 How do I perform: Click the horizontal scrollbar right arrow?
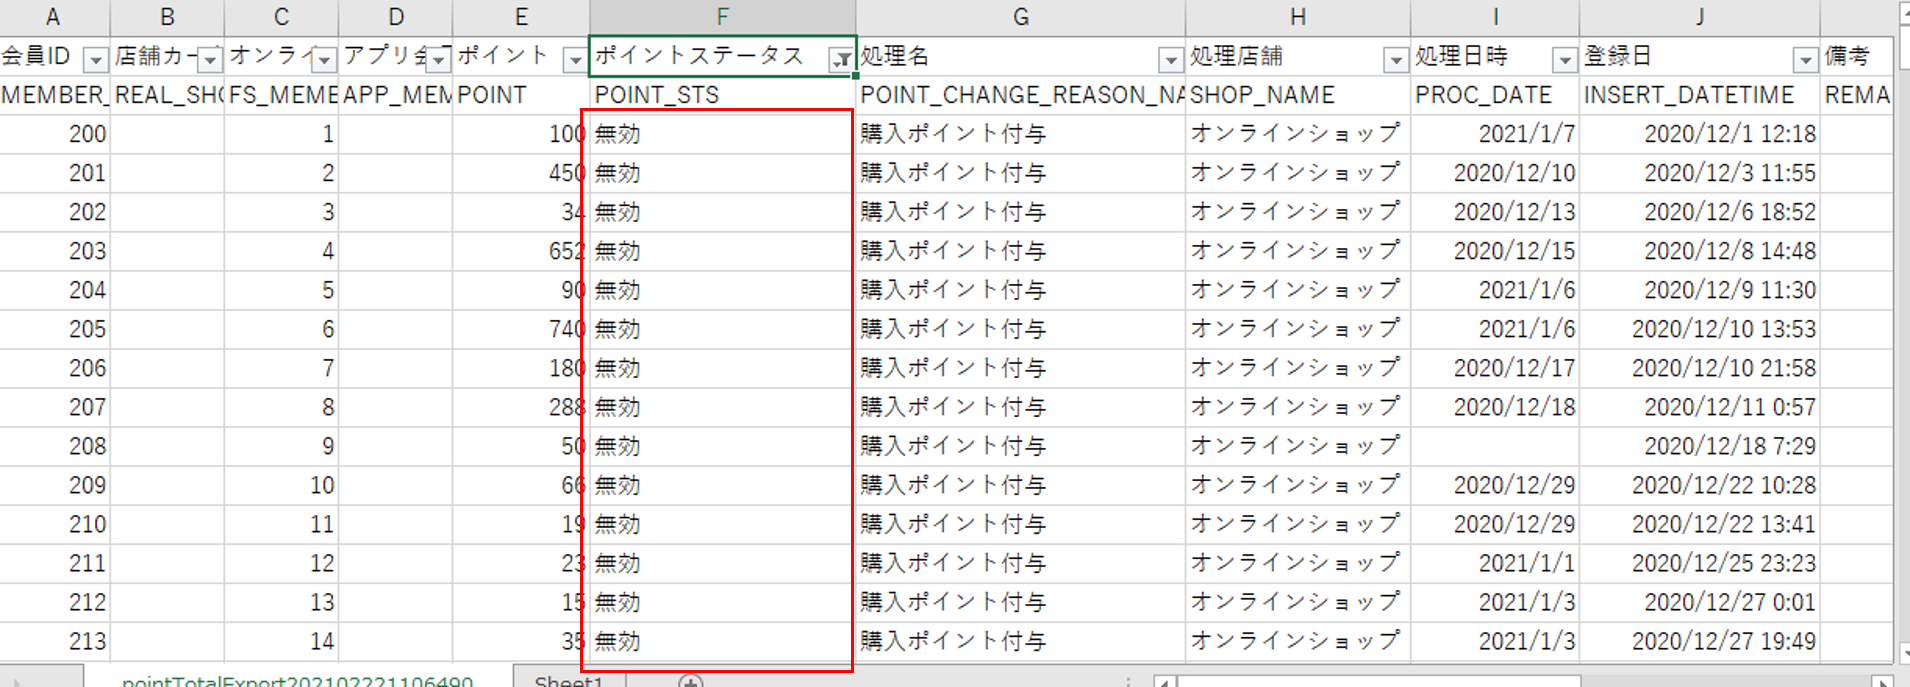pyautogui.click(x=1884, y=681)
